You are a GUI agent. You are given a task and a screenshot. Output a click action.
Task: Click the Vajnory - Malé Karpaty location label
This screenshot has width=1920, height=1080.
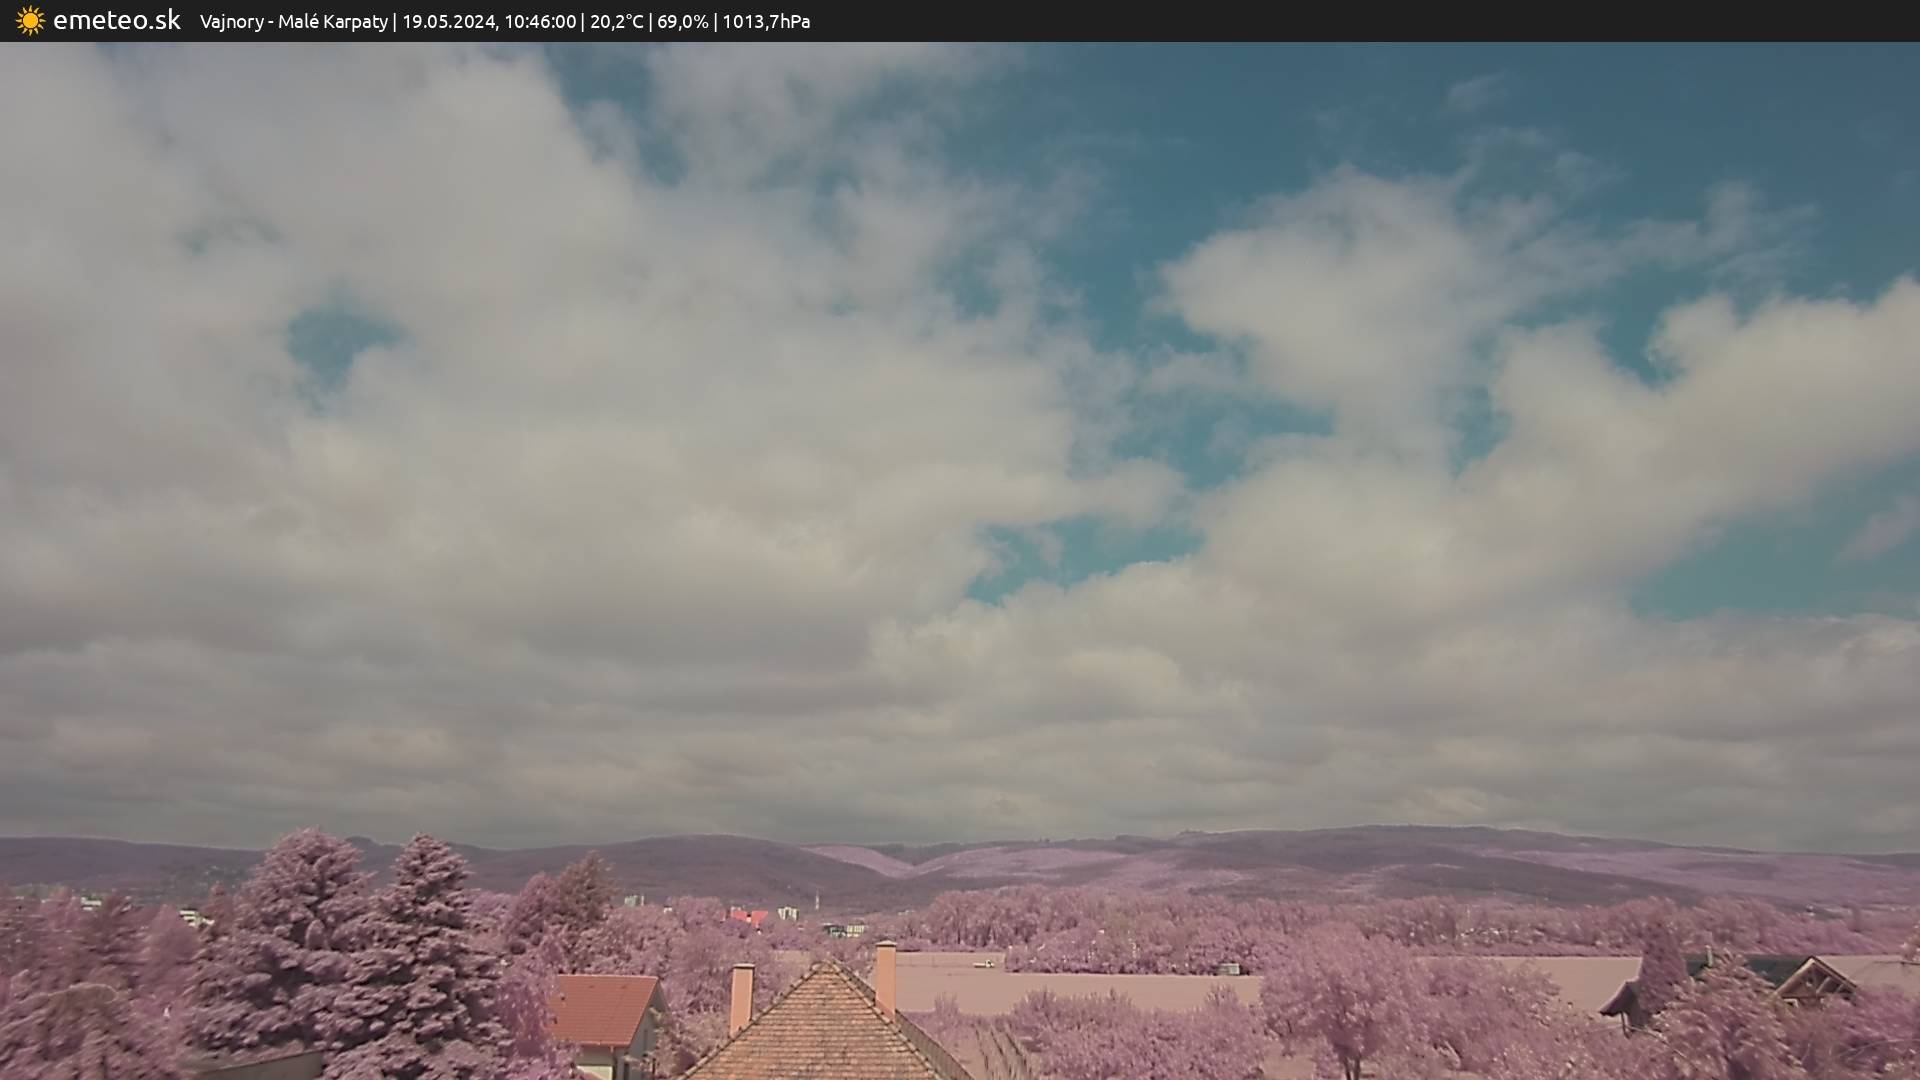click(x=293, y=22)
